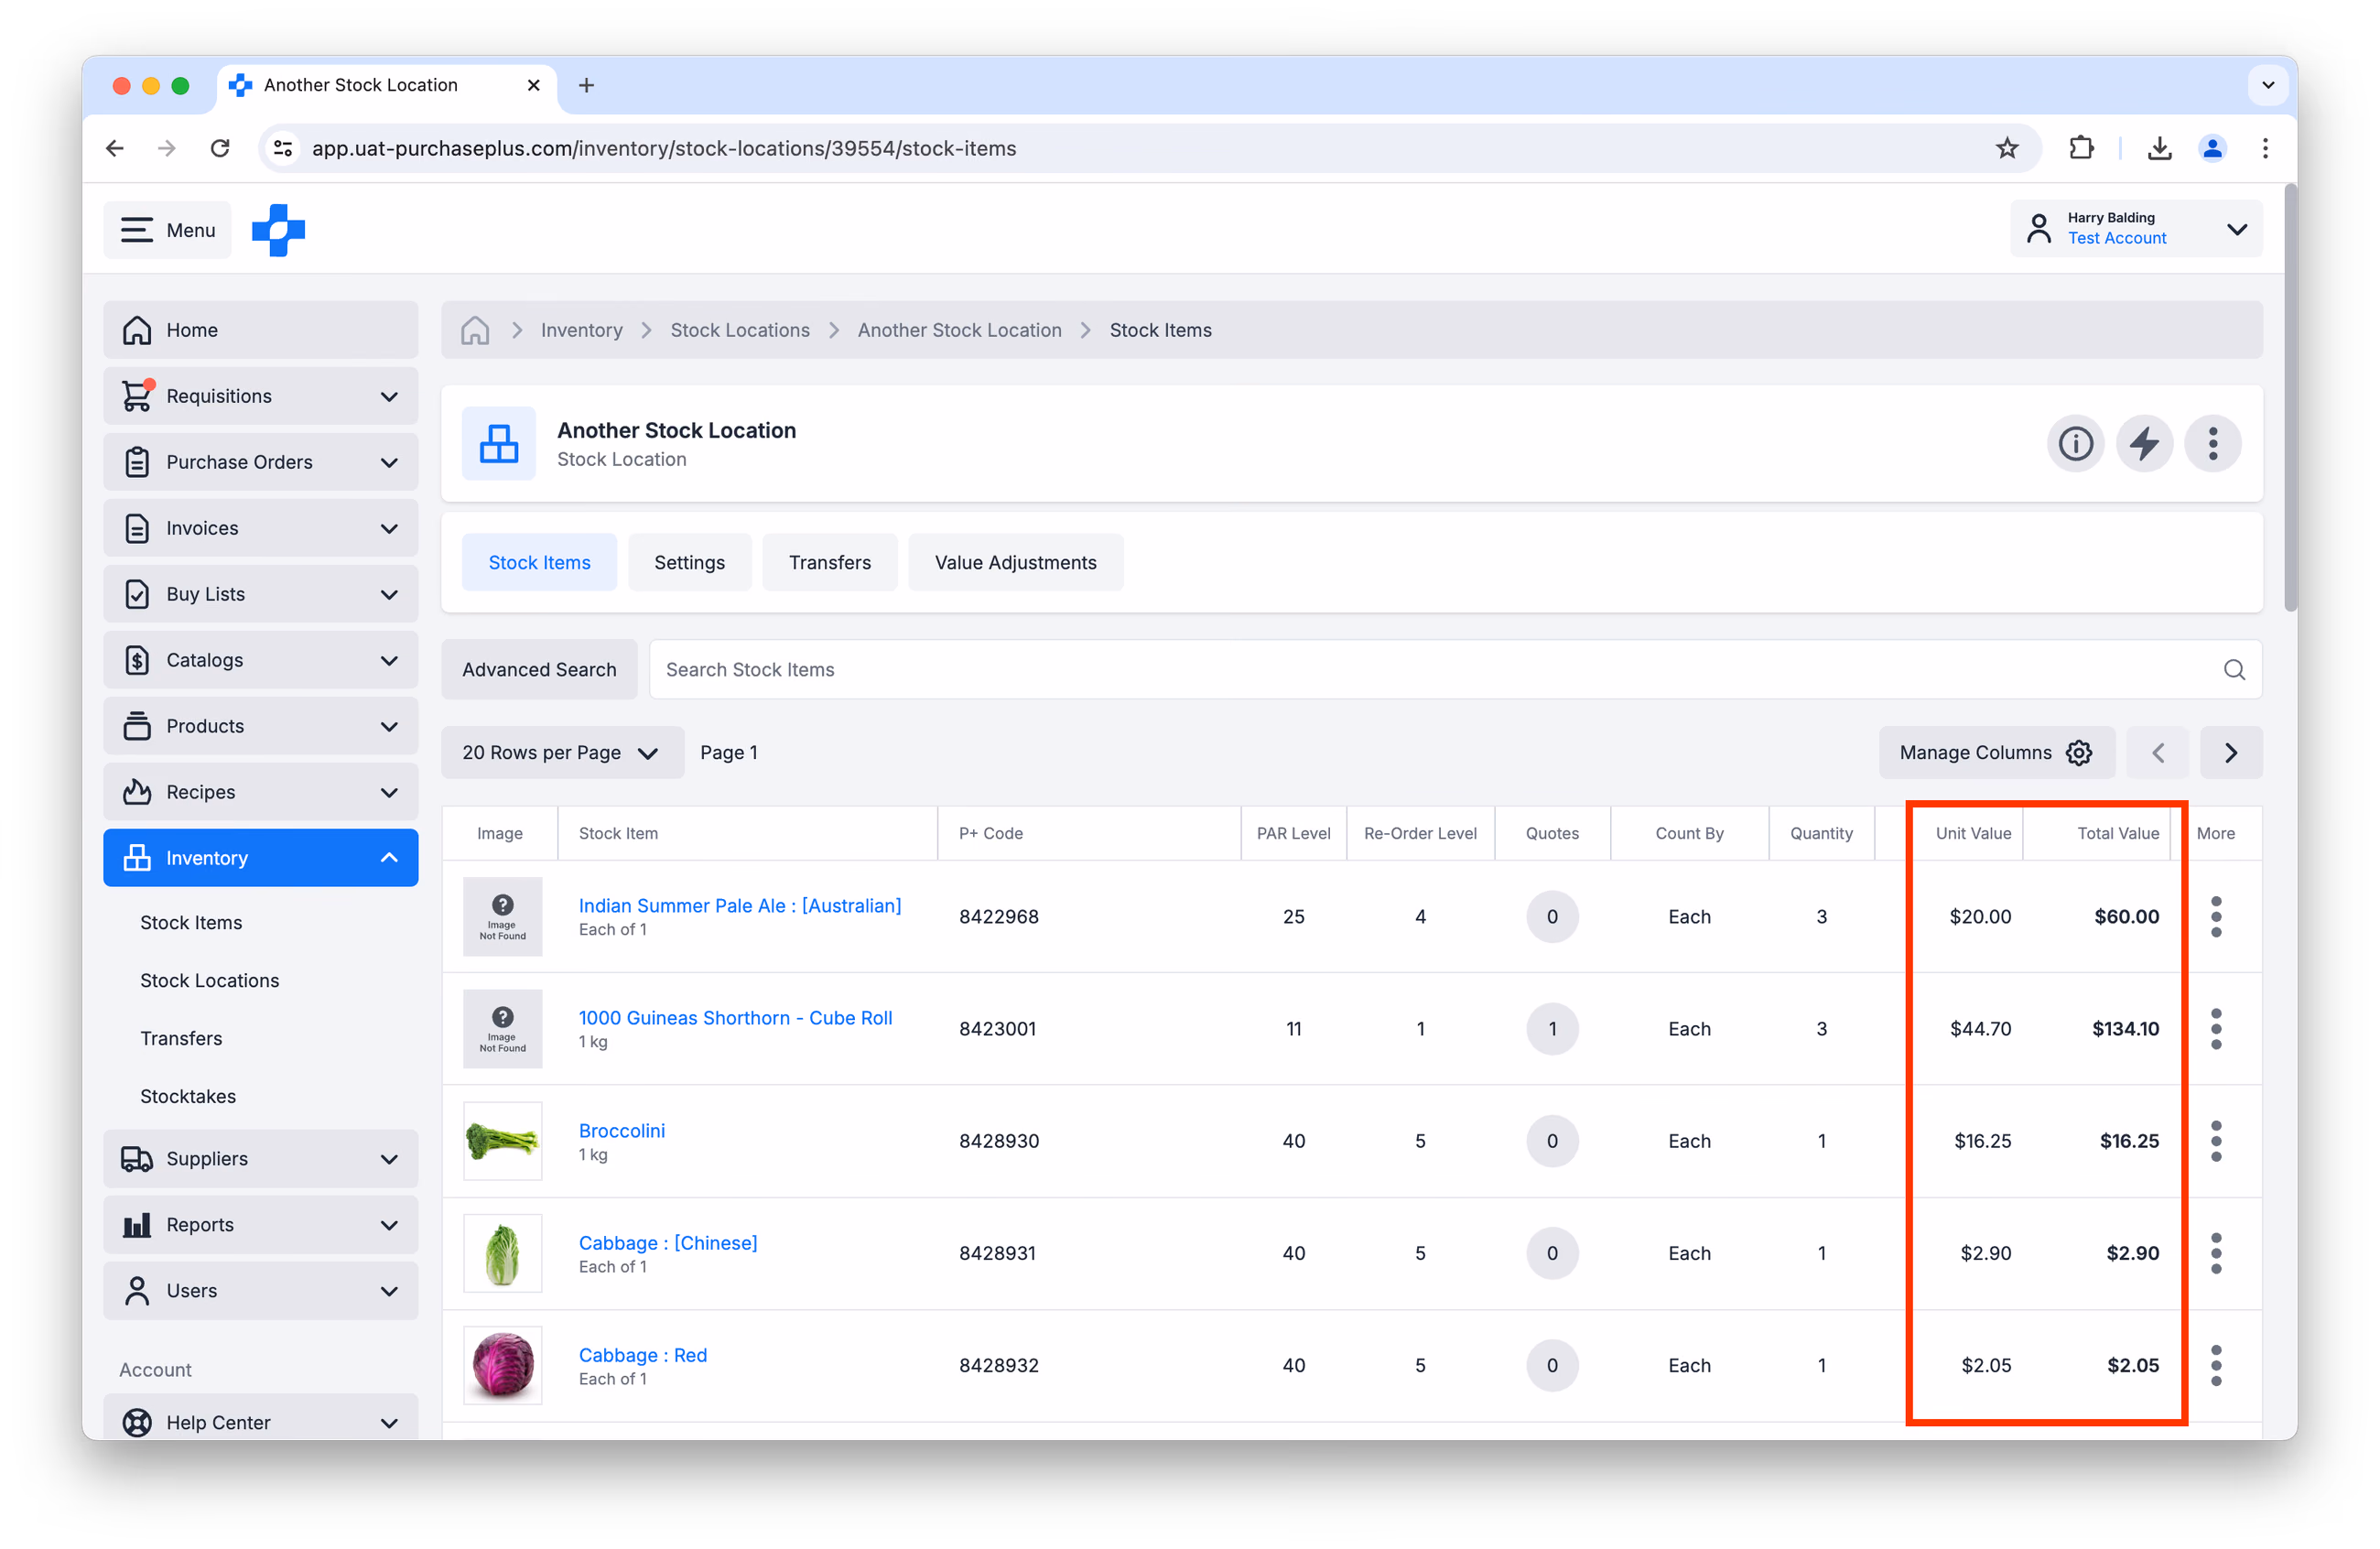Bookmark this page with the star icon
The height and width of the screenshot is (1549, 2380).
(x=2007, y=148)
